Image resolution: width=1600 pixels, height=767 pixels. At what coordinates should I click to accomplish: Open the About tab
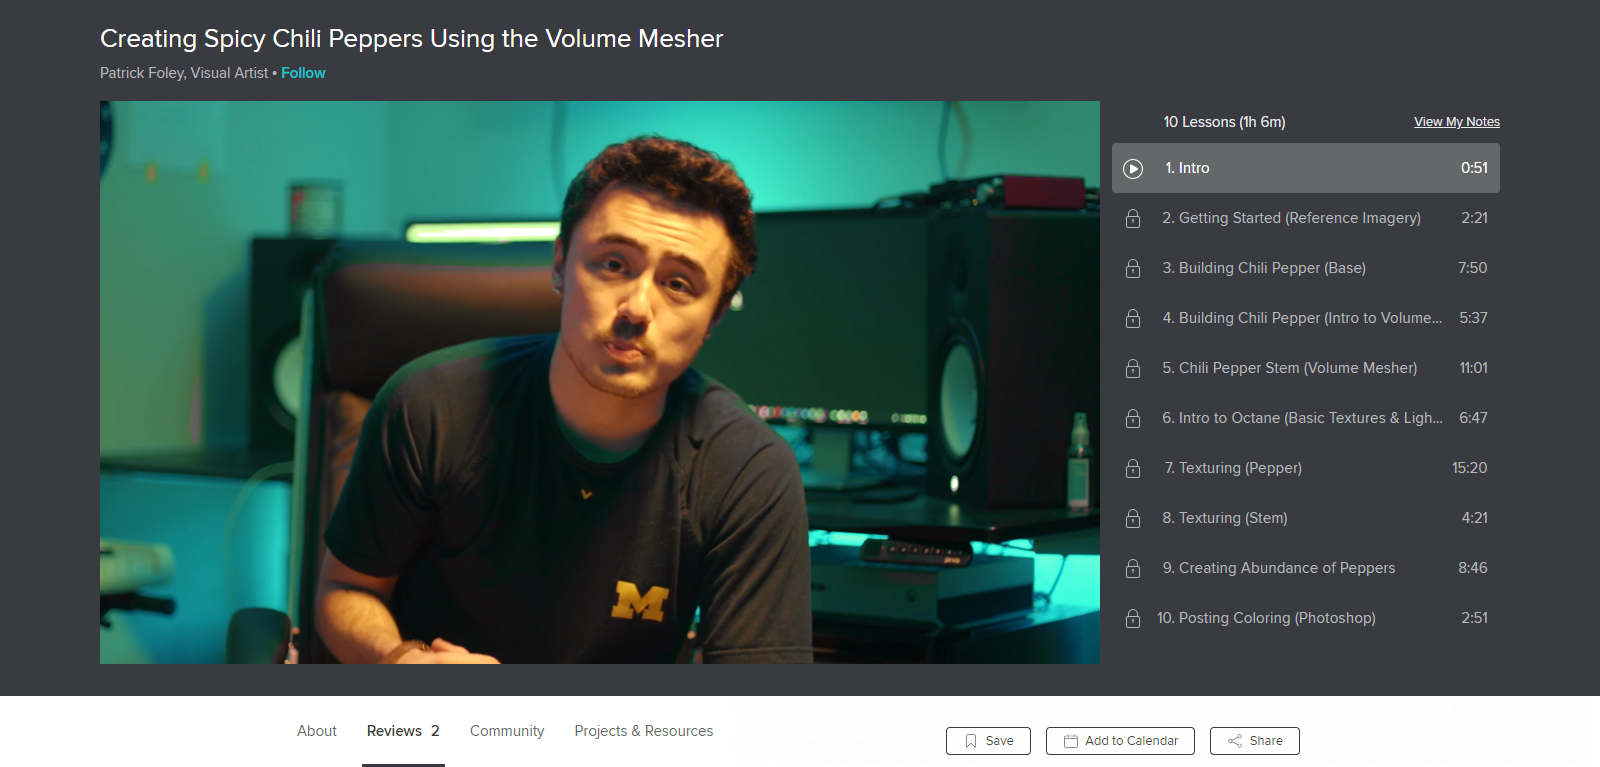[317, 731]
